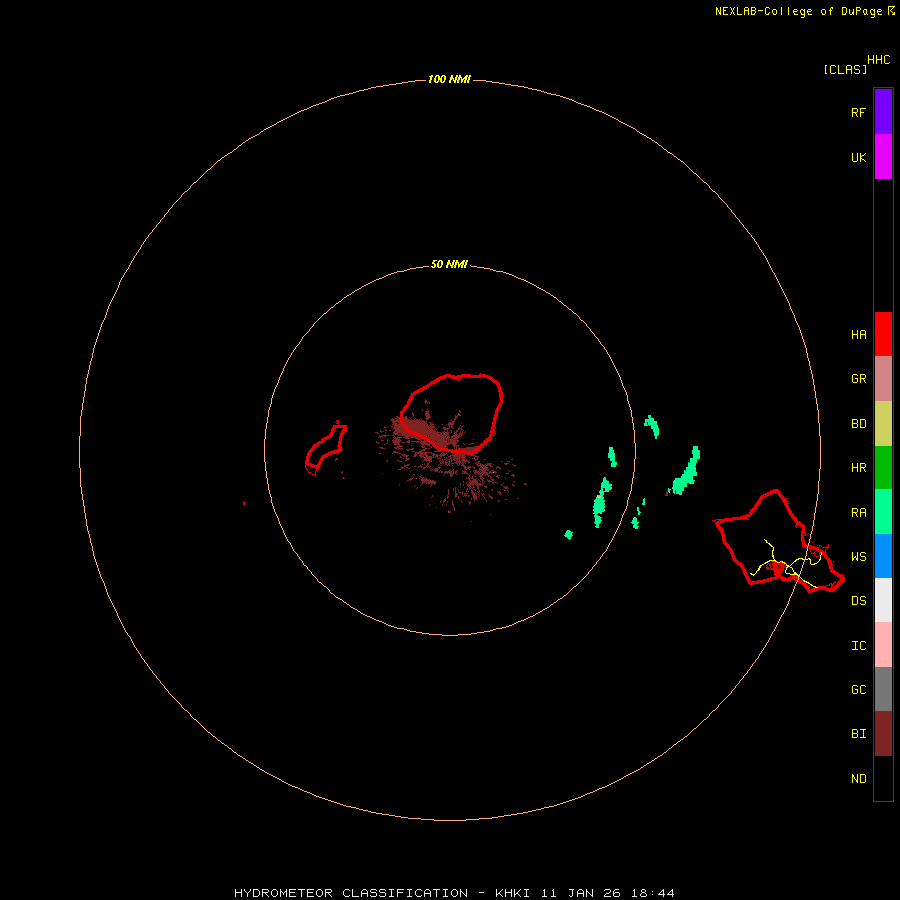Click the yellow road lines on eastern island

point(788,564)
